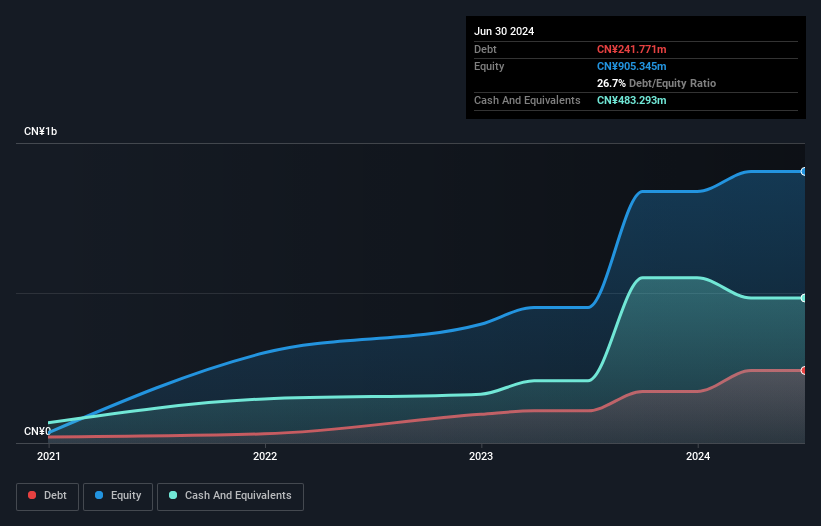821x526 pixels.
Task: Click the CN¥241.771m debt value
Action: click(x=631, y=49)
